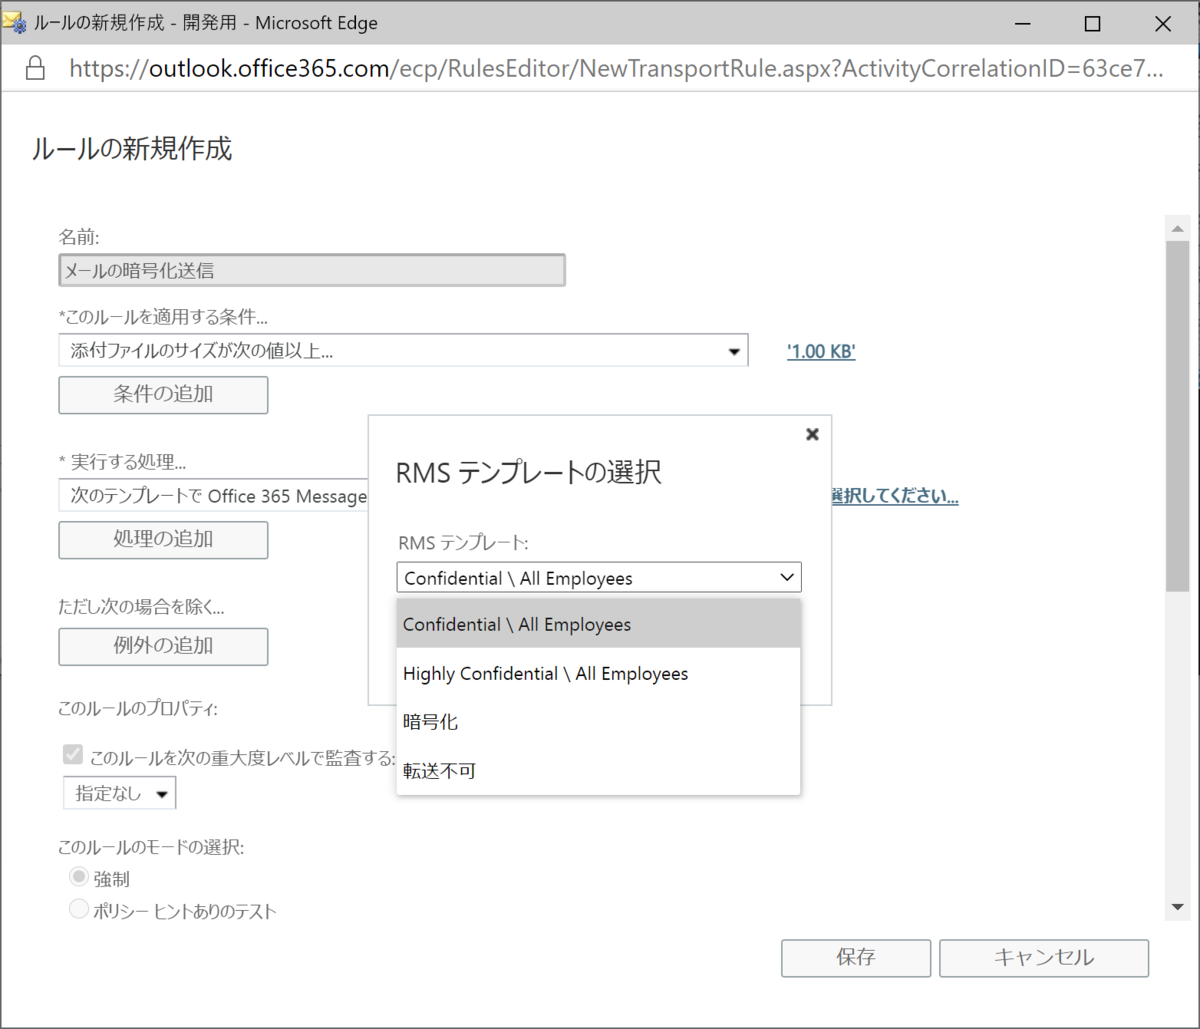Select Confidential \ All Employees option
Viewport: 1200px width, 1029px height.
click(599, 624)
